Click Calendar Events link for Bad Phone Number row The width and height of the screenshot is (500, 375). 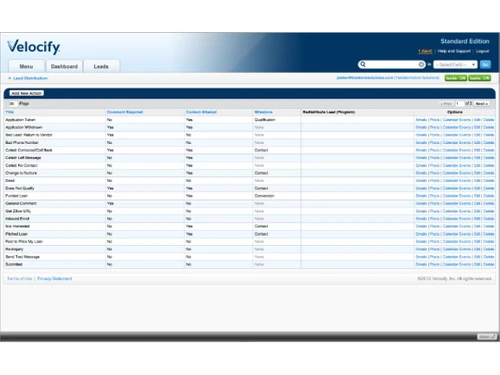(457, 143)
